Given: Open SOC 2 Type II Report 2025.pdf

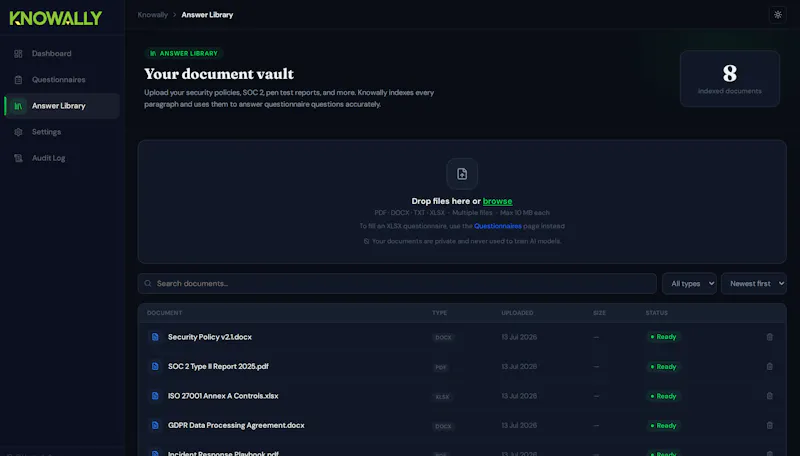Looking at the screenshot, I should tap(218, 367).
